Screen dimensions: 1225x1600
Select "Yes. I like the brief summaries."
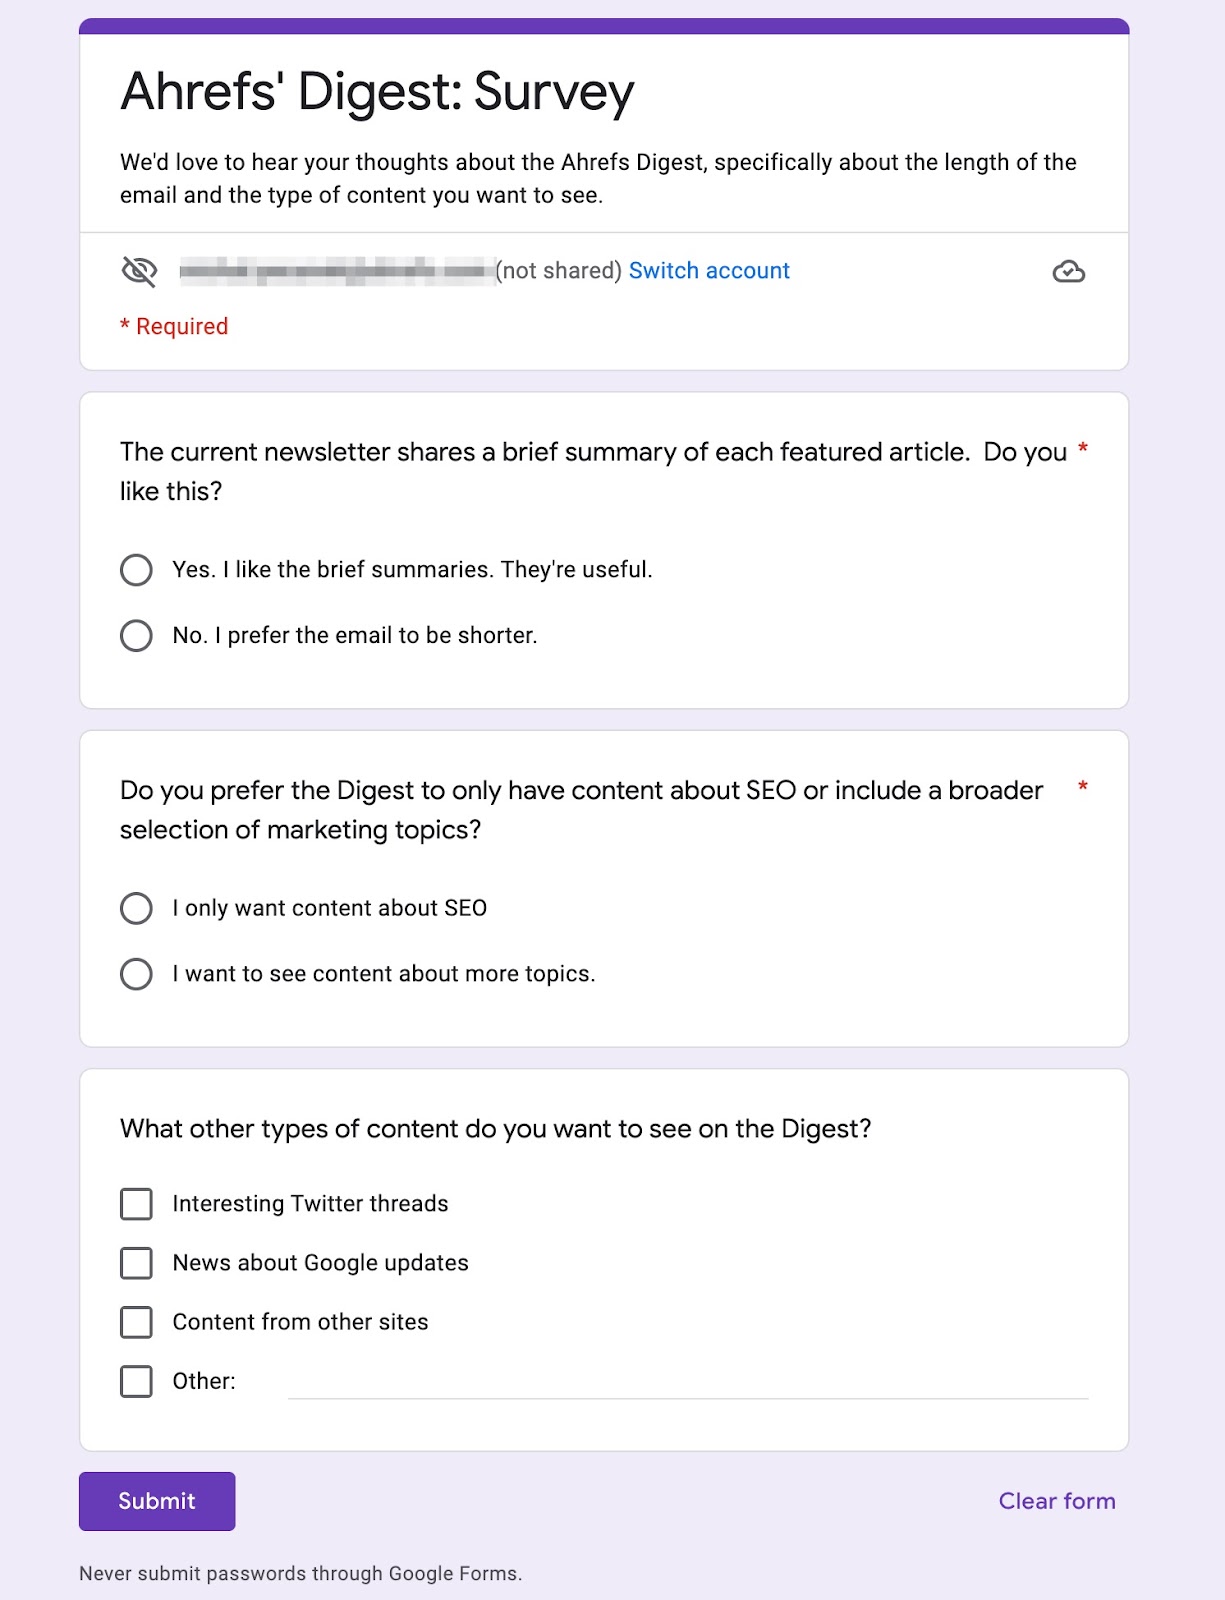coord(136,570)
